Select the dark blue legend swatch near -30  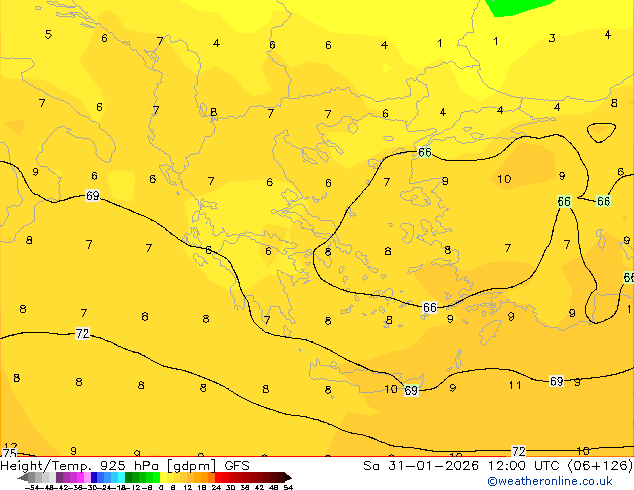pyautogui.click(x=94, y=477)
